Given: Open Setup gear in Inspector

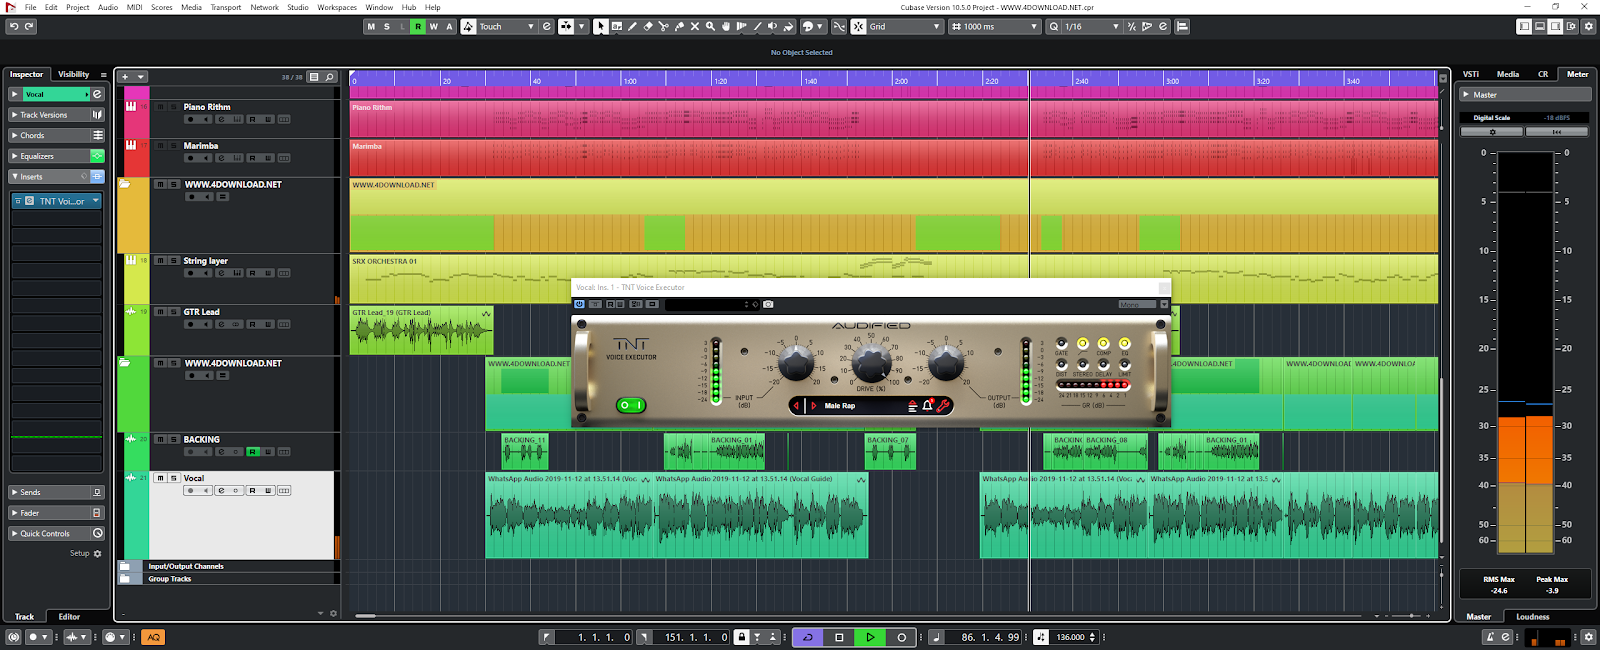Looking at the screenshot, I should 97,553.
